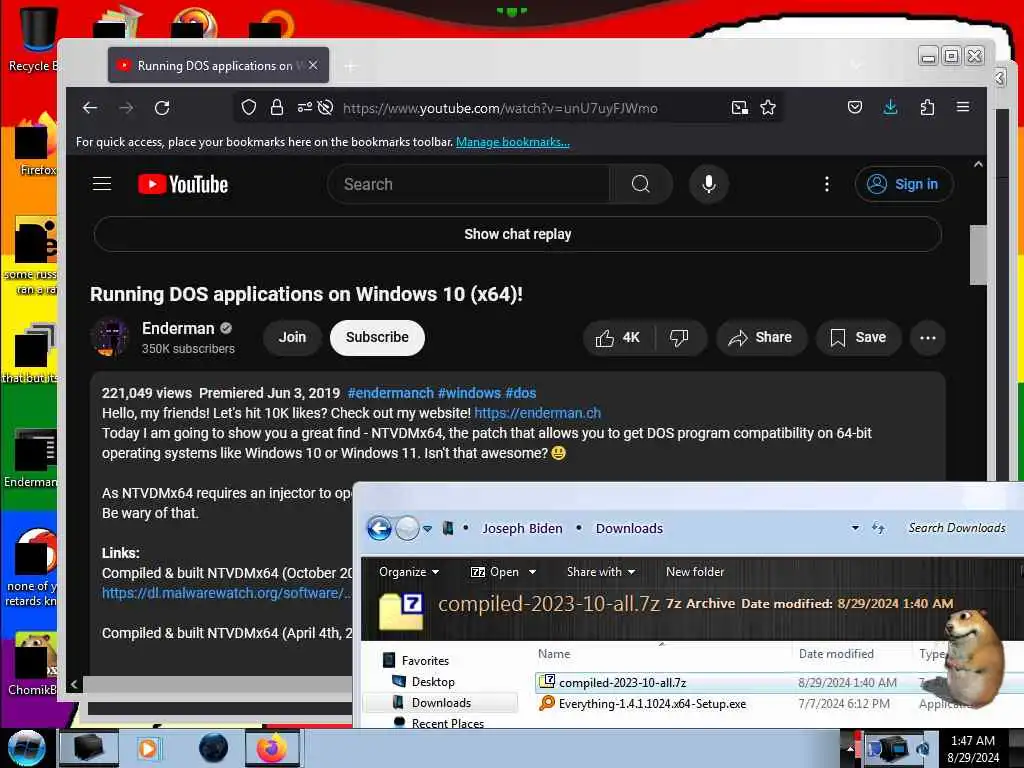The image size is (1024, 768).
Task: Click the Join membership button
Action: pos(293,338)
